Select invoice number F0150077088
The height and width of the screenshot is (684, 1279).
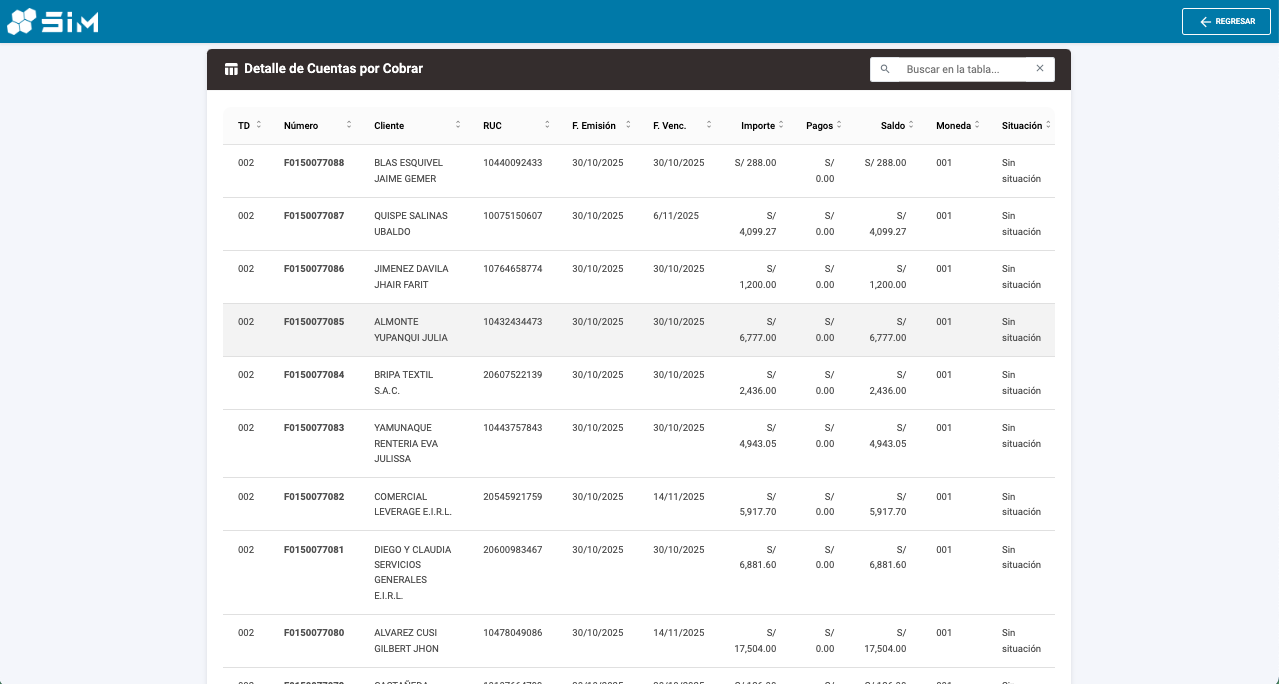[314, 163]
